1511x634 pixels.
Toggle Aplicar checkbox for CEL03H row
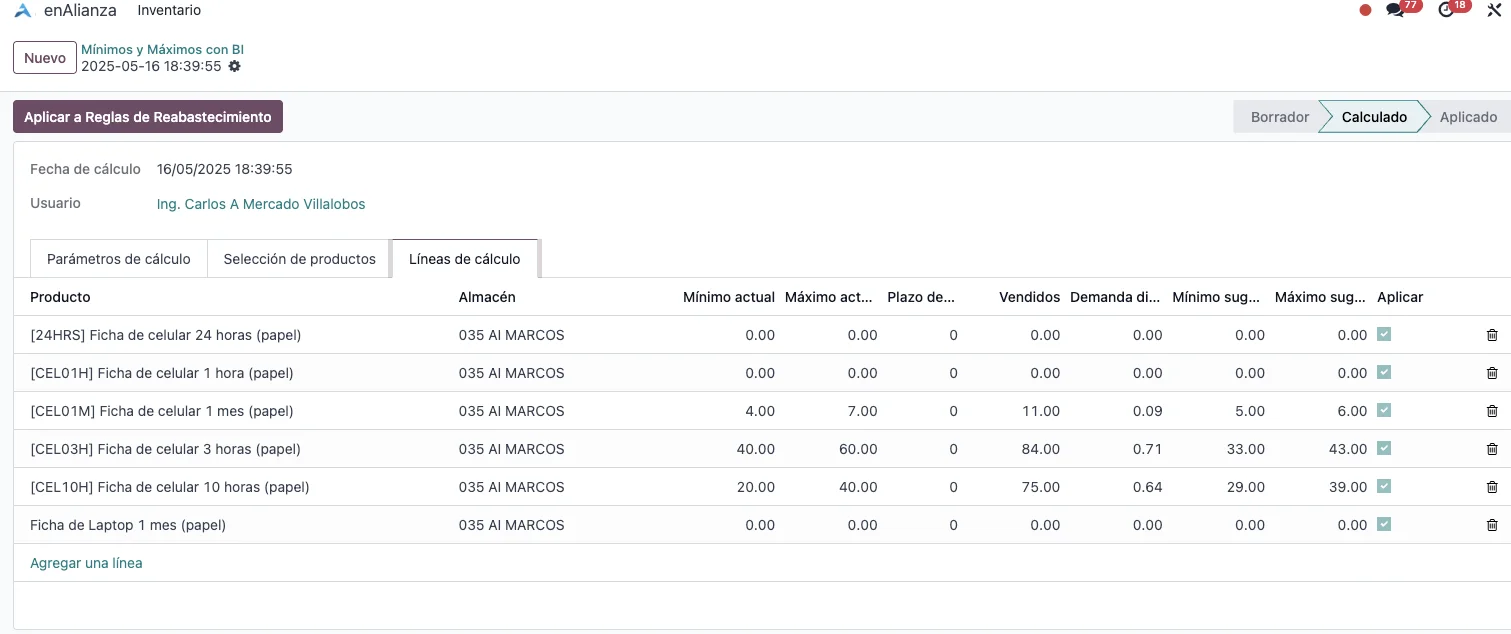(x=1384, y=449)
